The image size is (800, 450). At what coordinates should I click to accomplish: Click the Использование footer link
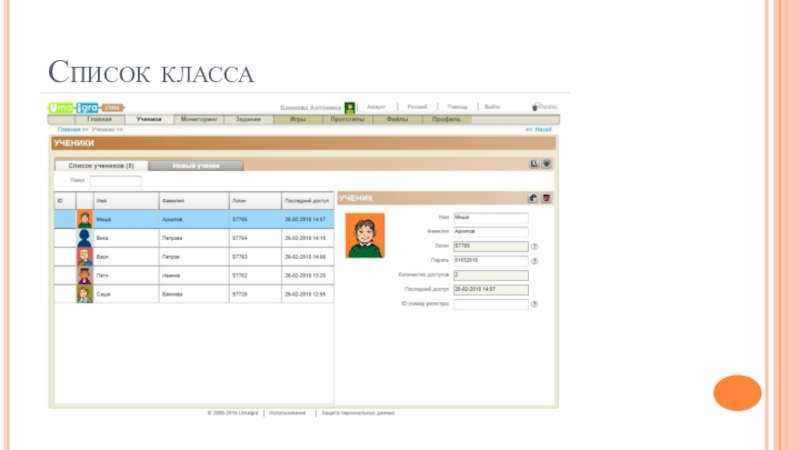[287, 413]
